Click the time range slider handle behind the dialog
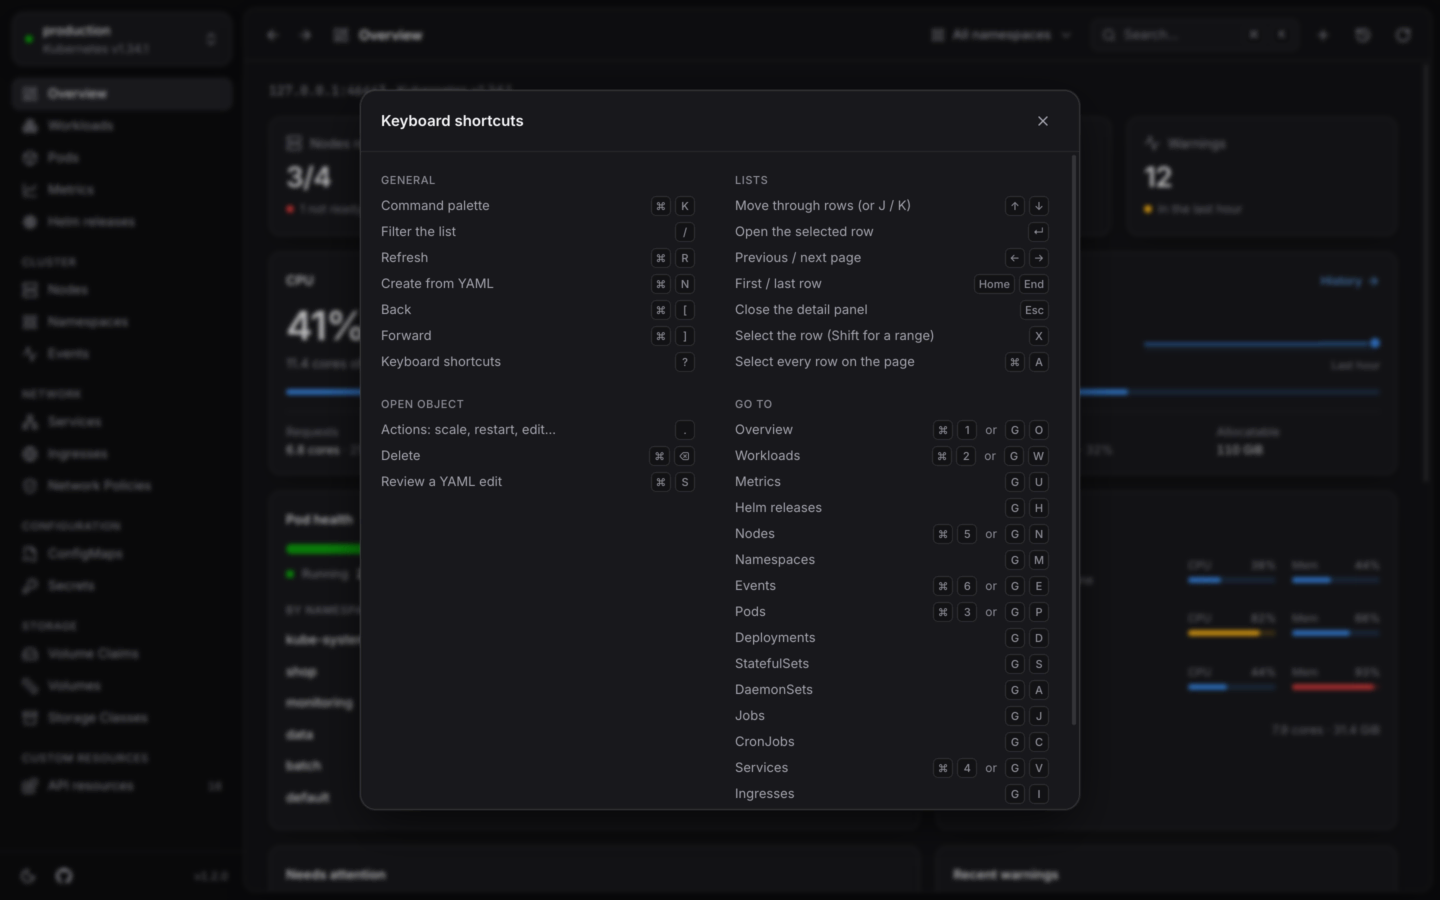This screenshot has width=1440, height=900. (x=1375, y=343)
